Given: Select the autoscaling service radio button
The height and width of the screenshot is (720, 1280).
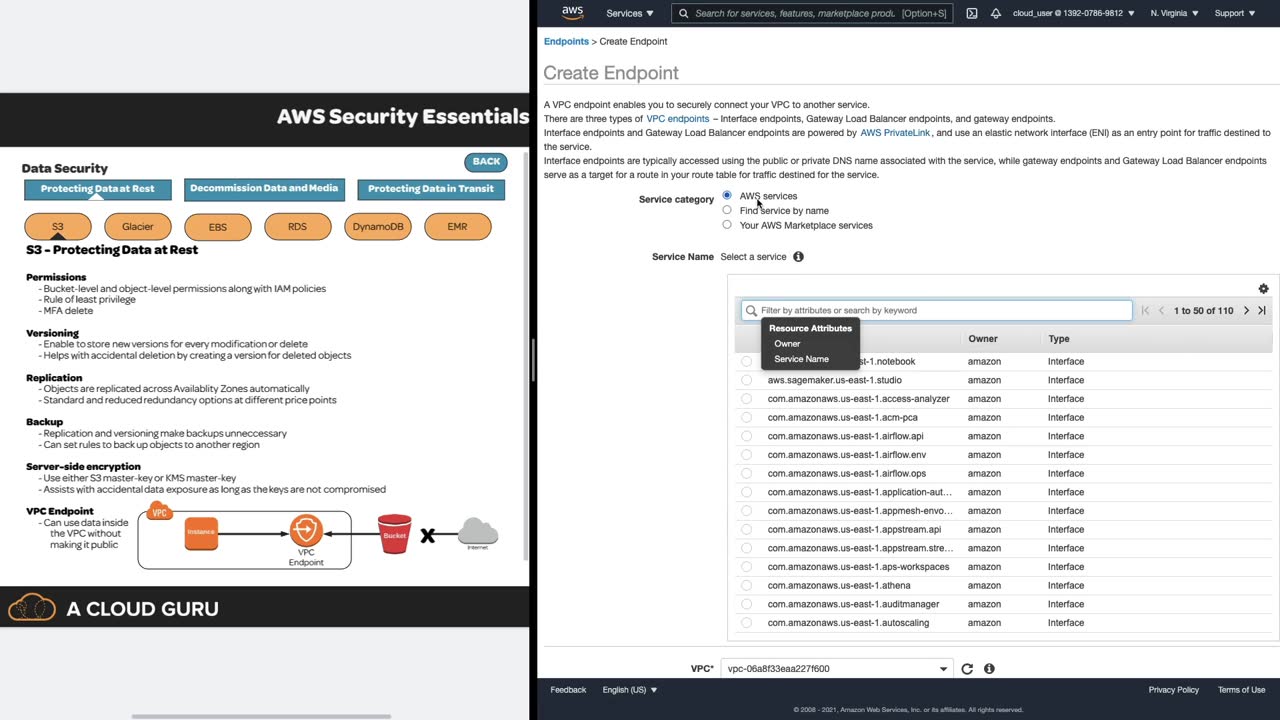Looking at the screenshot, I should [746, 623].
